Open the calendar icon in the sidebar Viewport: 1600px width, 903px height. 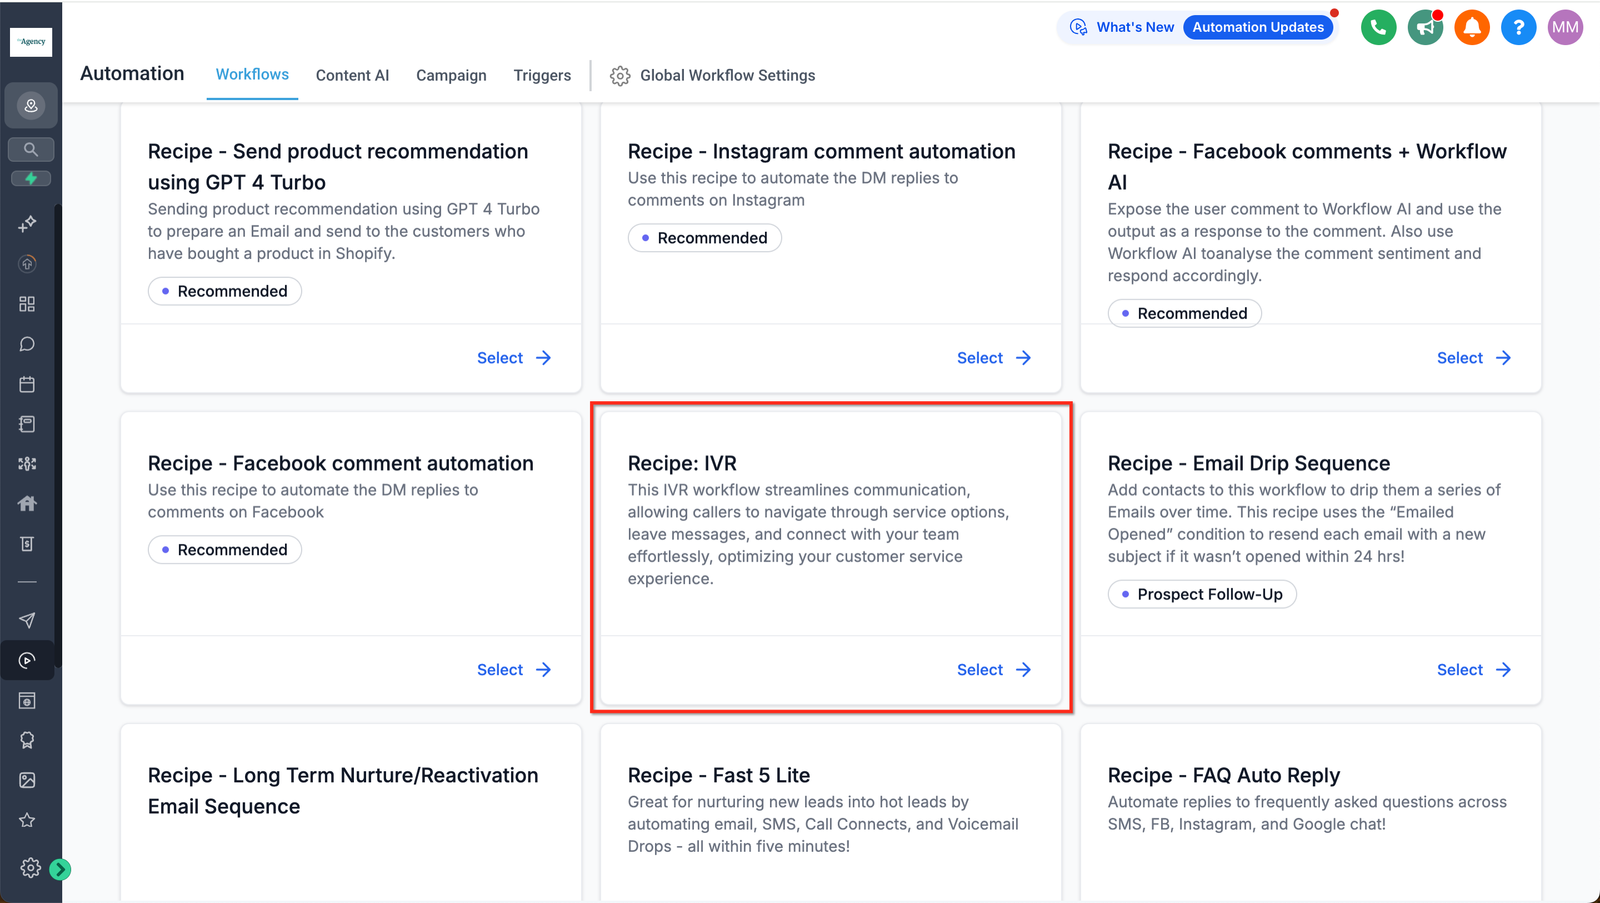point(27,384)
